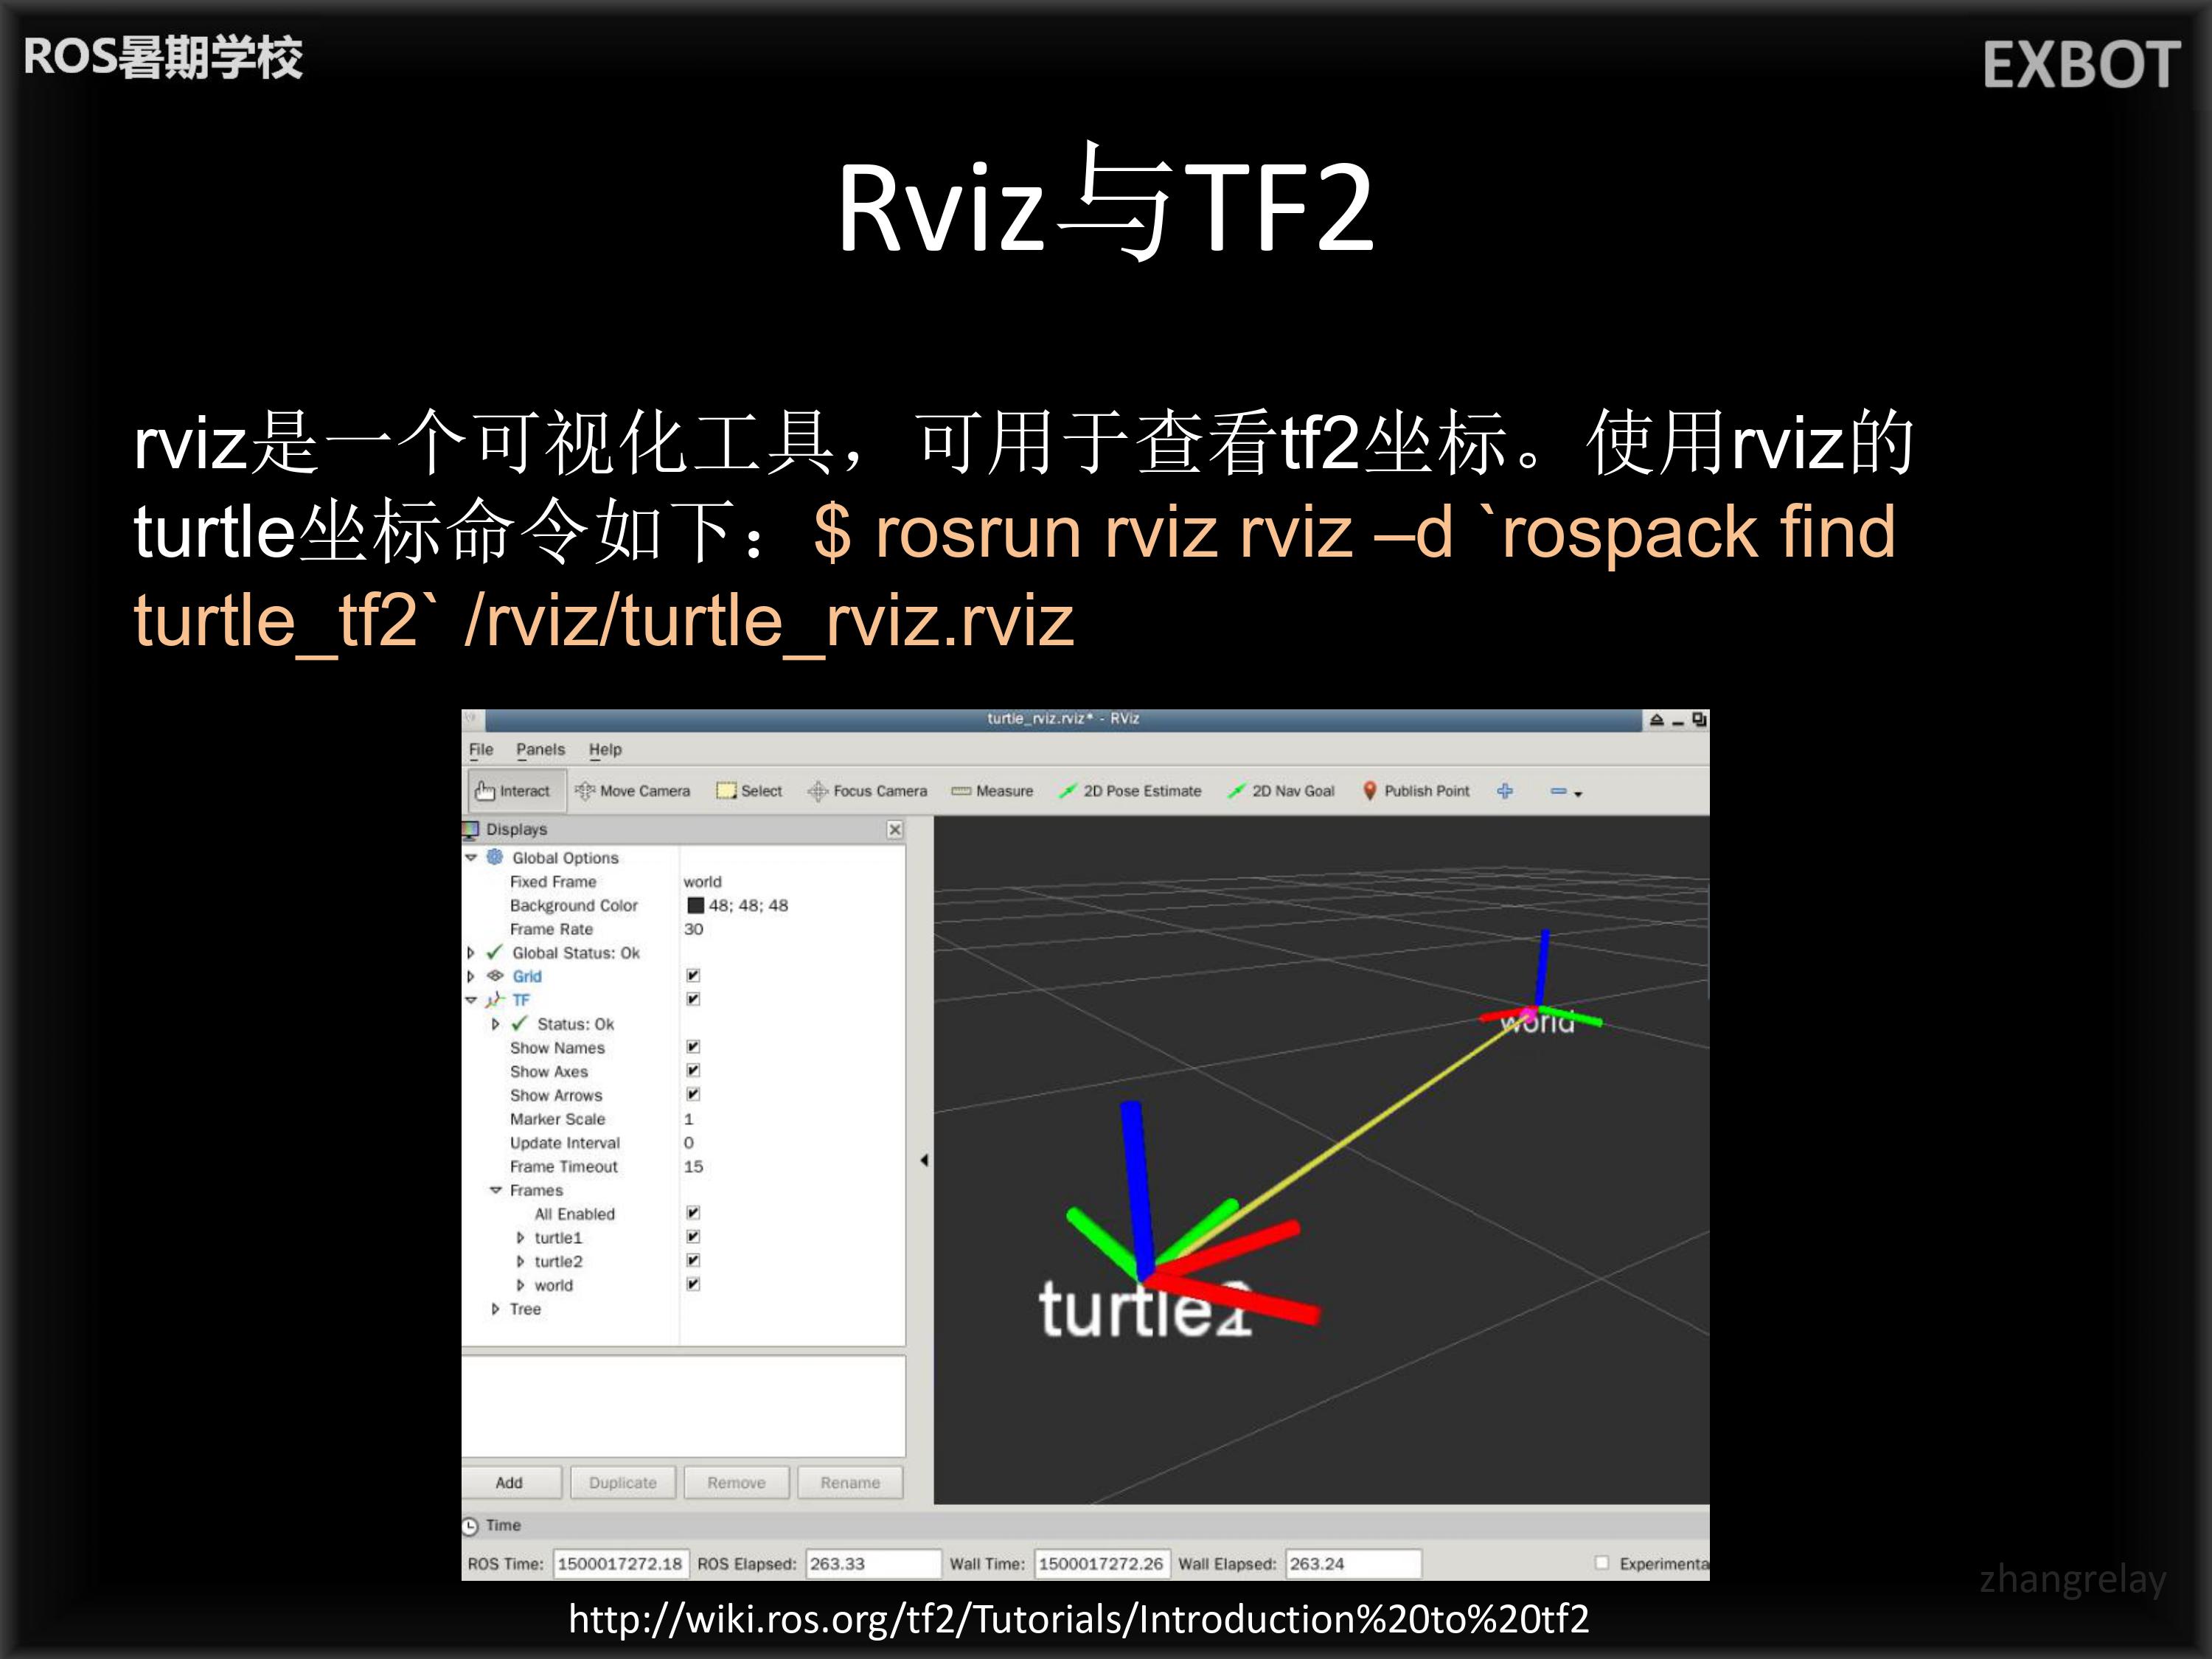This screenshot has height=1659, width=2212.
Task: Click the Background Color swatch
Action: point(696,906)
